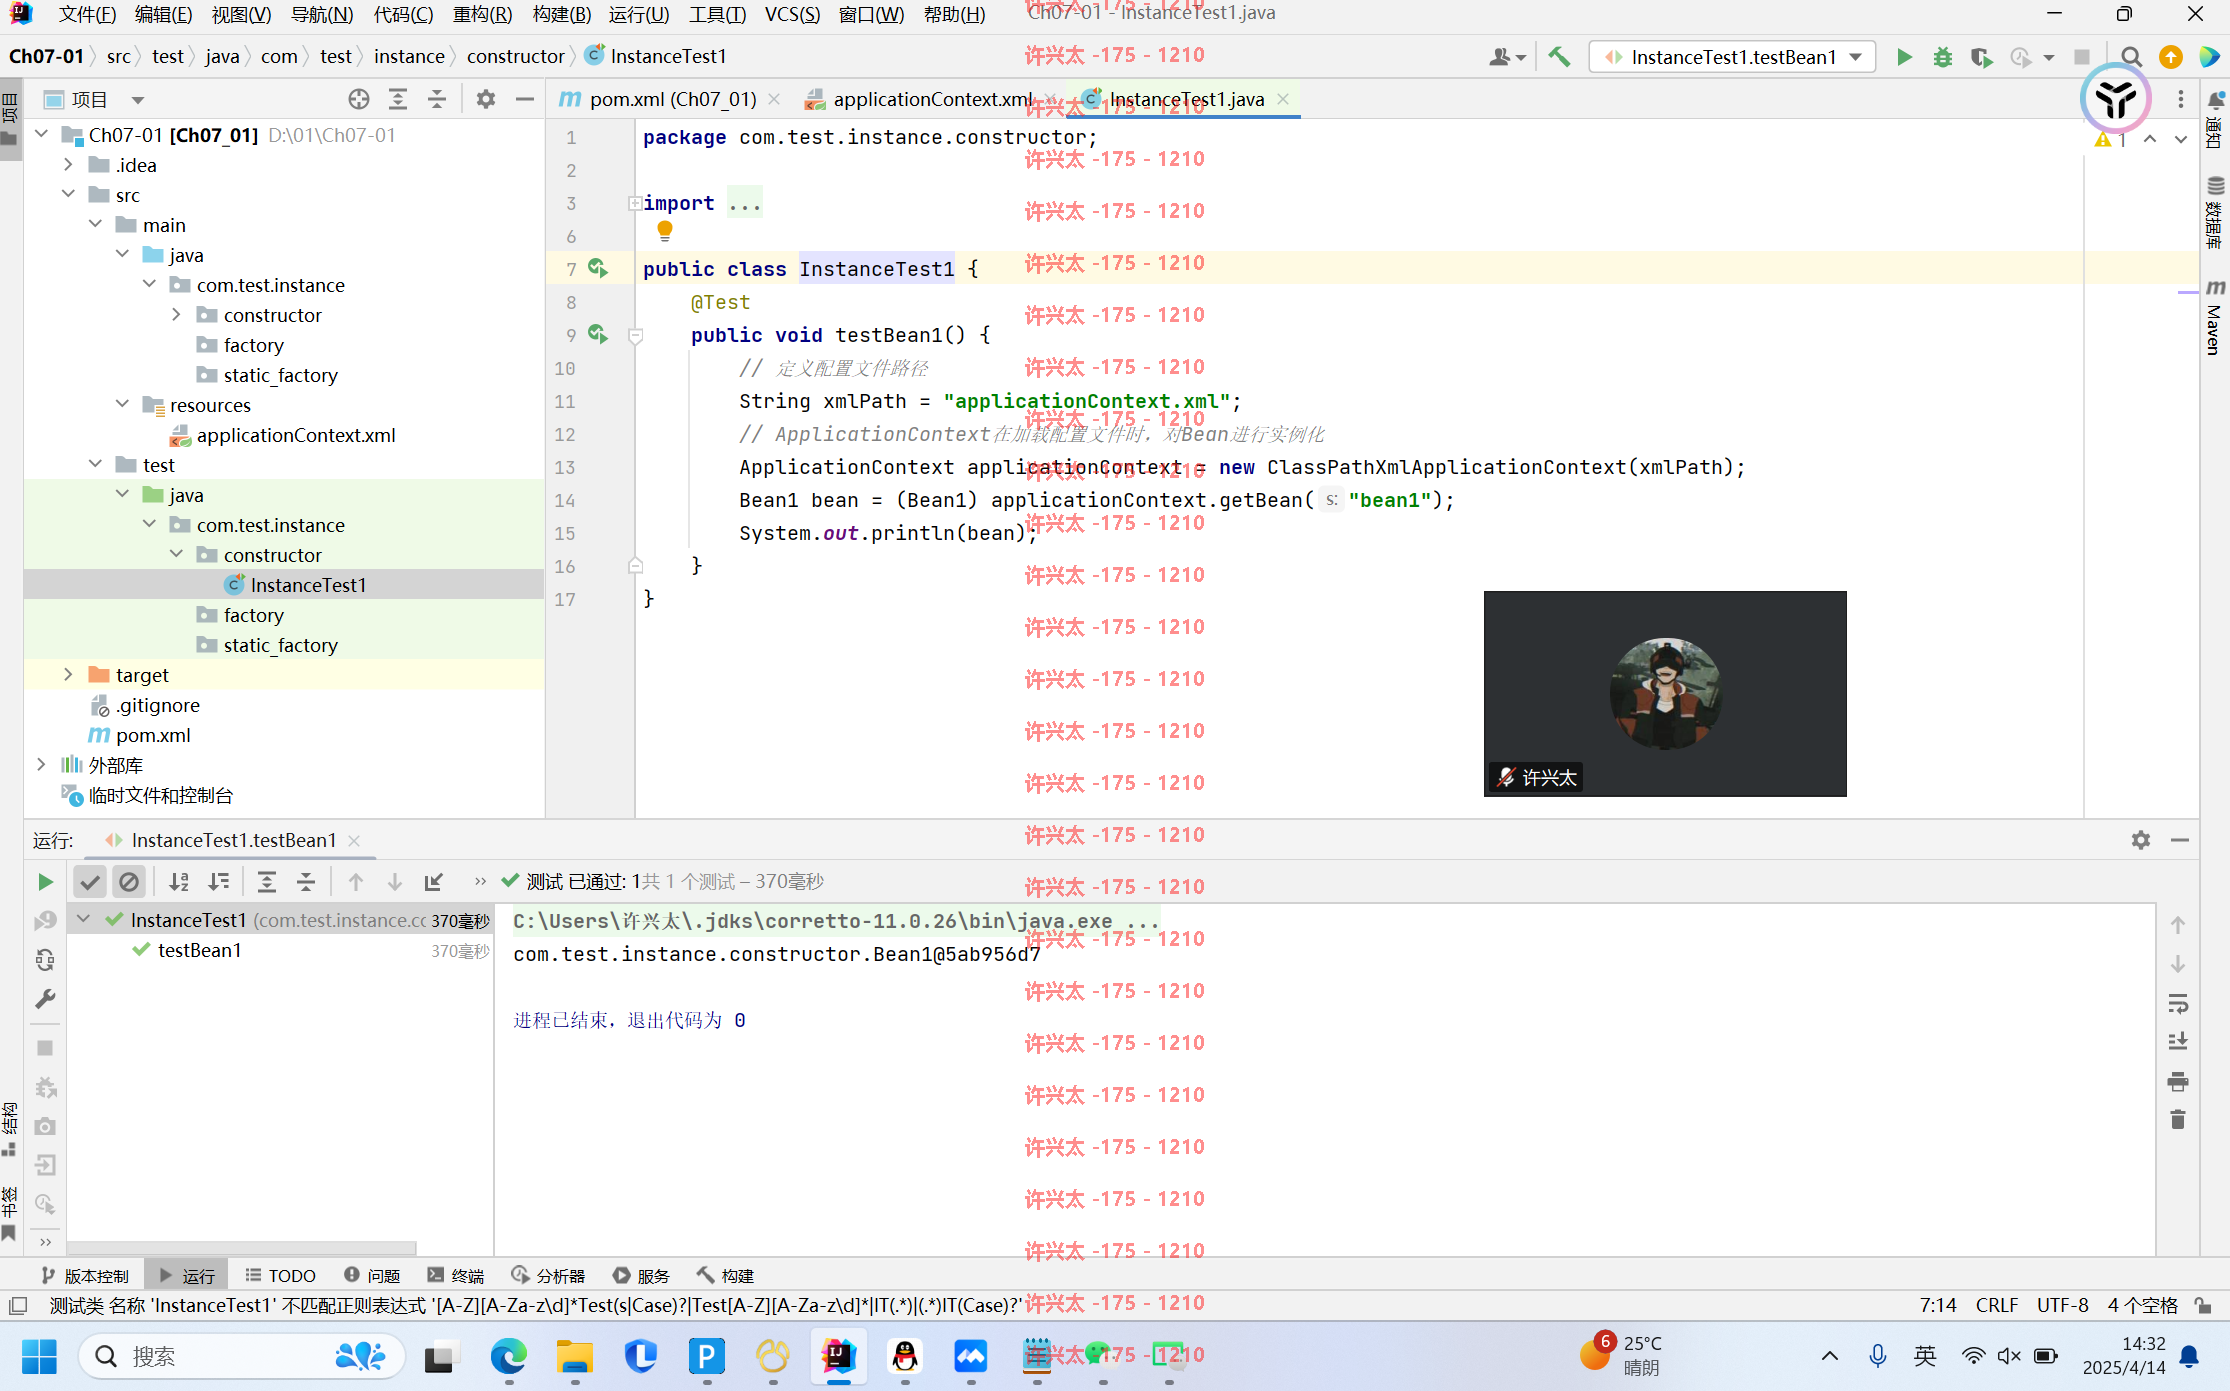The height and width of the screenshot is (1391, 2230).
Task: Open the IDE update notification icon
Action: (x=2170, y=57)
